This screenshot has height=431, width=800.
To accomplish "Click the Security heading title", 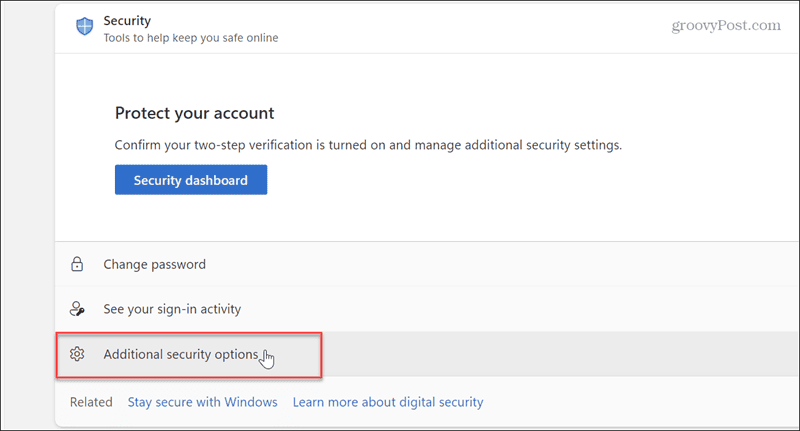I will tap(127, 20).
